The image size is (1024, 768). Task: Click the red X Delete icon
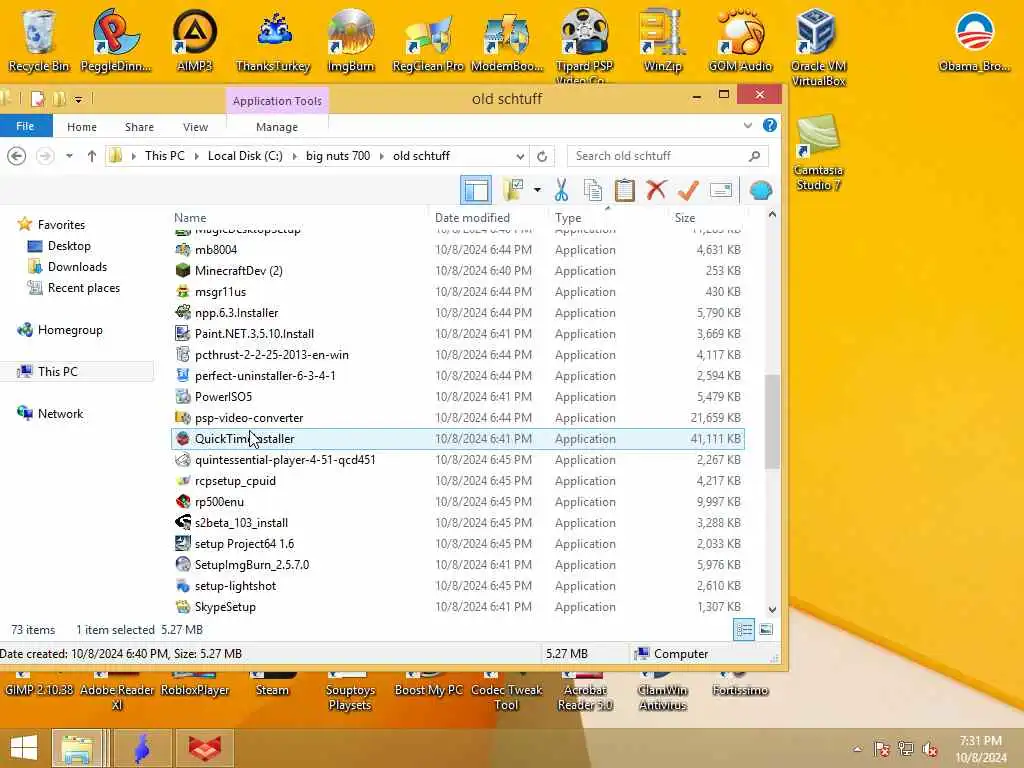656,190
